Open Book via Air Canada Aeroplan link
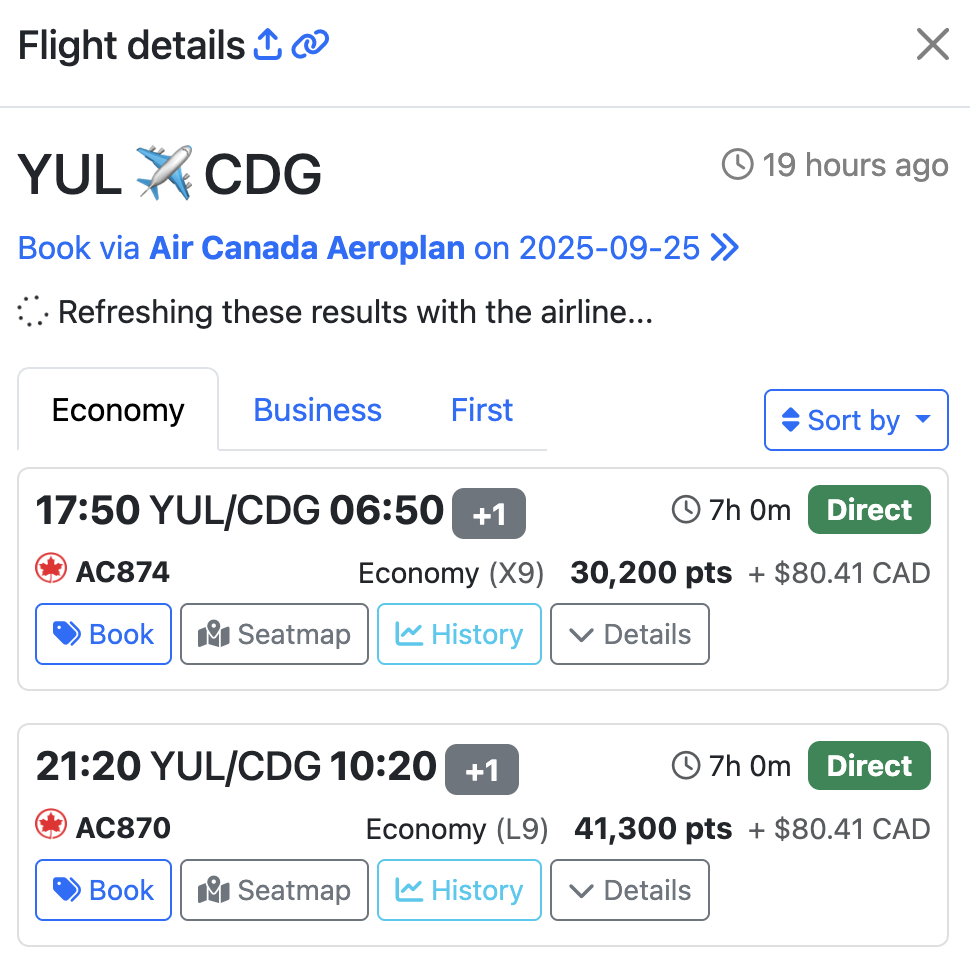The width and height of the screenshot is (970, 964). tap(378, 248)
